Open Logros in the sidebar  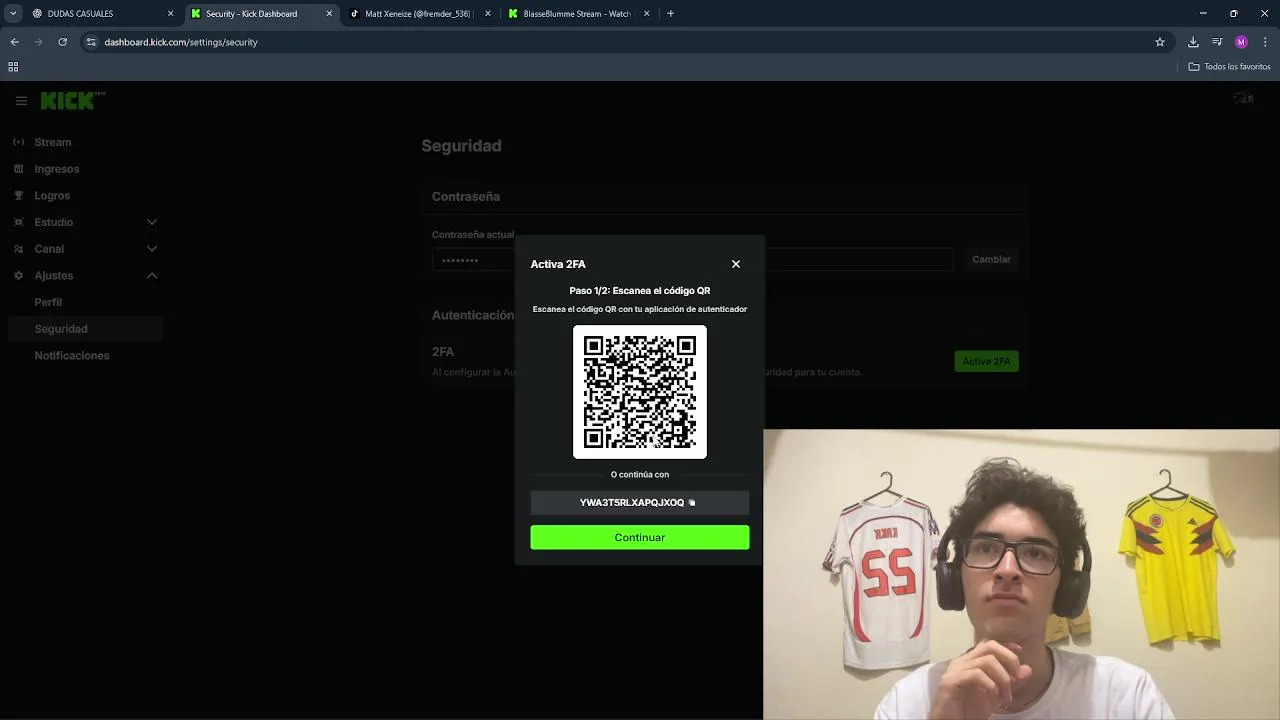coord(52,196)
